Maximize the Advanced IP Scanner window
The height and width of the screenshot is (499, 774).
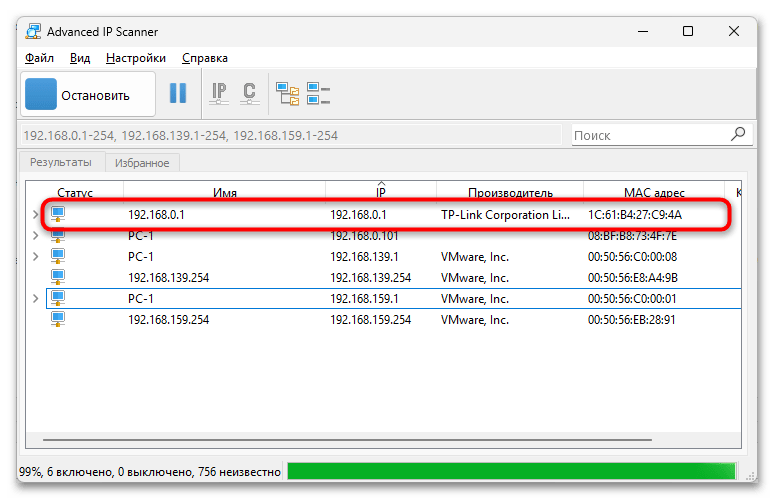pyautogui.click(x=688, y=32)
